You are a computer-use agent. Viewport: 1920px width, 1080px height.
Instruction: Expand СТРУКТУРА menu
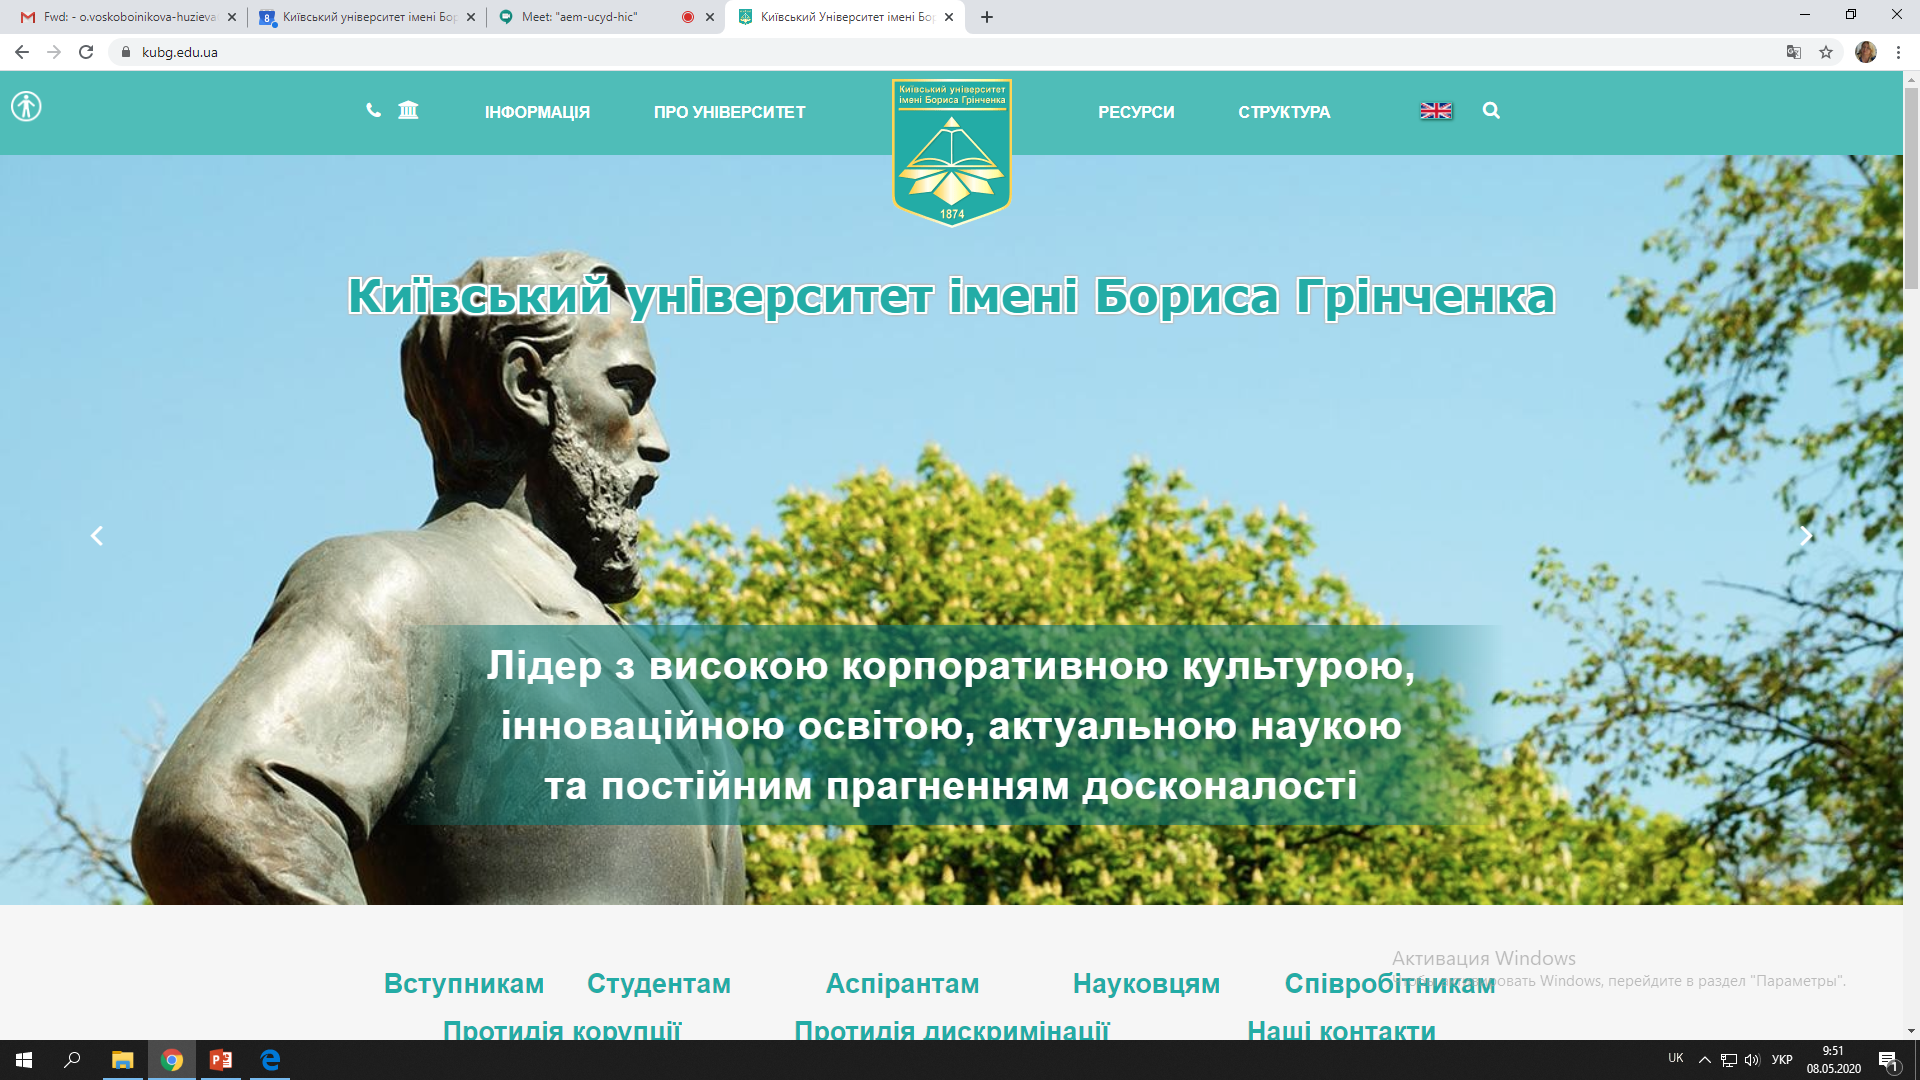(1284, 112)
